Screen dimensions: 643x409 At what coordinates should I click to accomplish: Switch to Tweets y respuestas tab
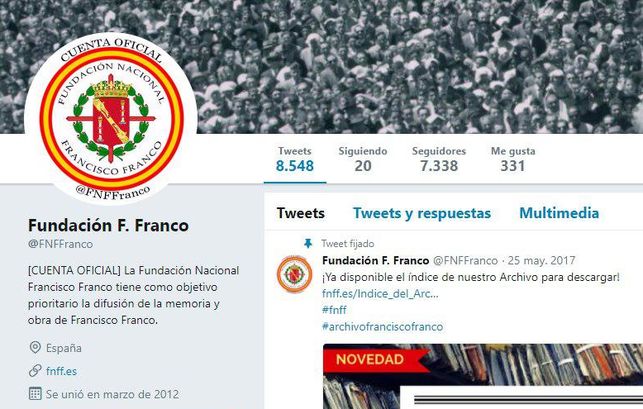[x=422, y=213]
